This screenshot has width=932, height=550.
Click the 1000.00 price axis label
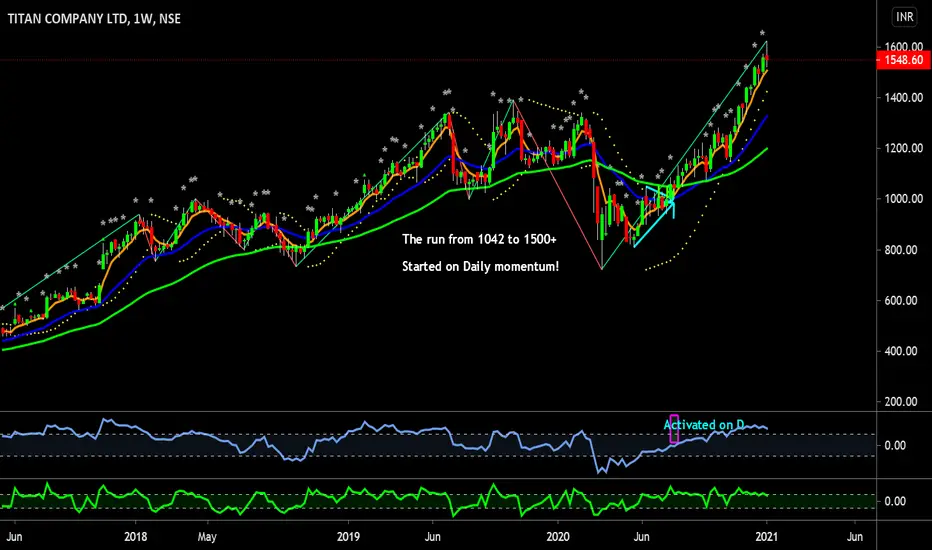[x=903, y=199]
